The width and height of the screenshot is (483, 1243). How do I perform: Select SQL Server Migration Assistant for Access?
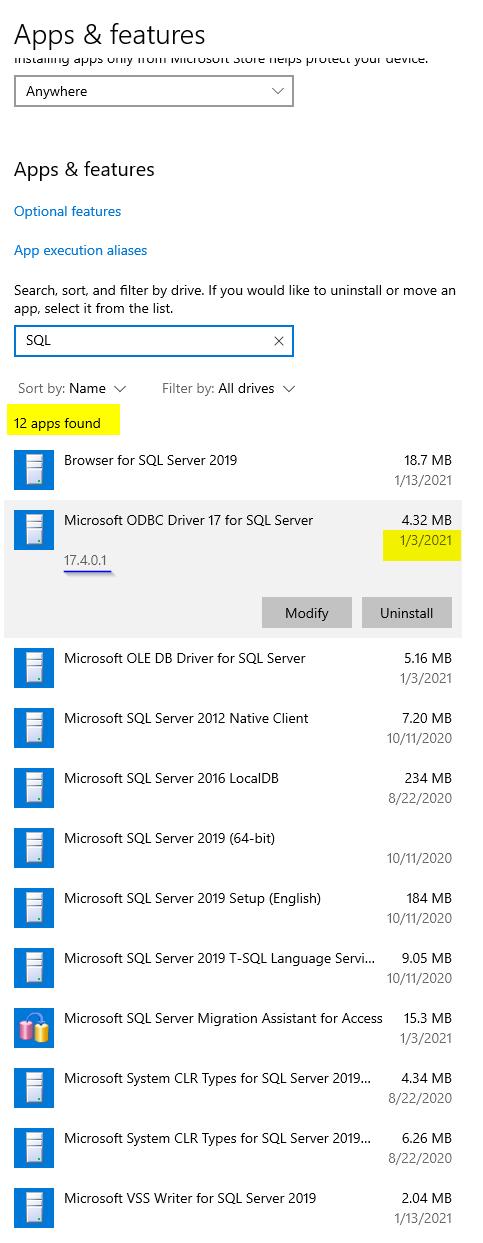(233, 1028)
